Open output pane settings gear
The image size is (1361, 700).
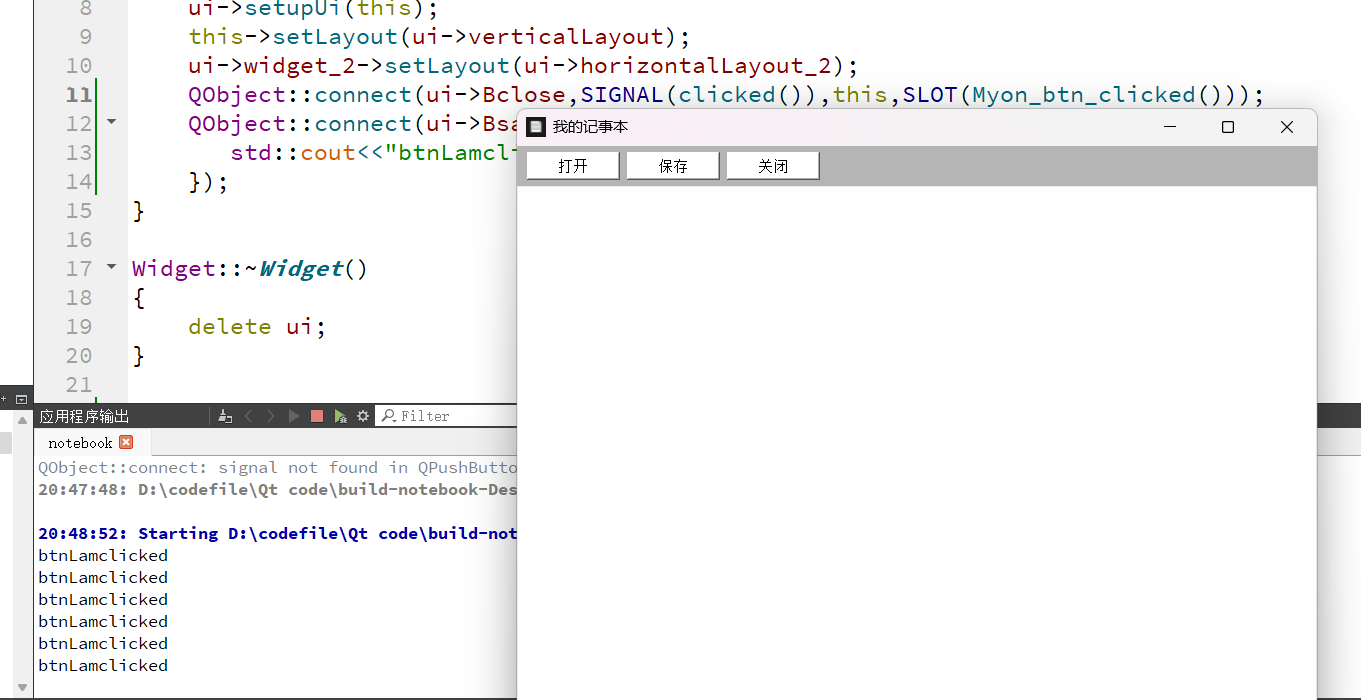point(363,416)
